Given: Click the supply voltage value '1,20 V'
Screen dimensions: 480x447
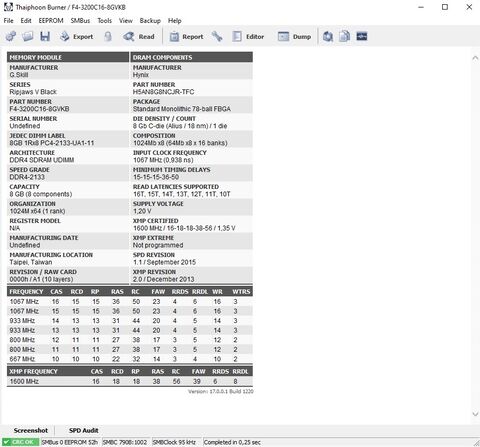Looking at the screenshot, I should point(142,211).
